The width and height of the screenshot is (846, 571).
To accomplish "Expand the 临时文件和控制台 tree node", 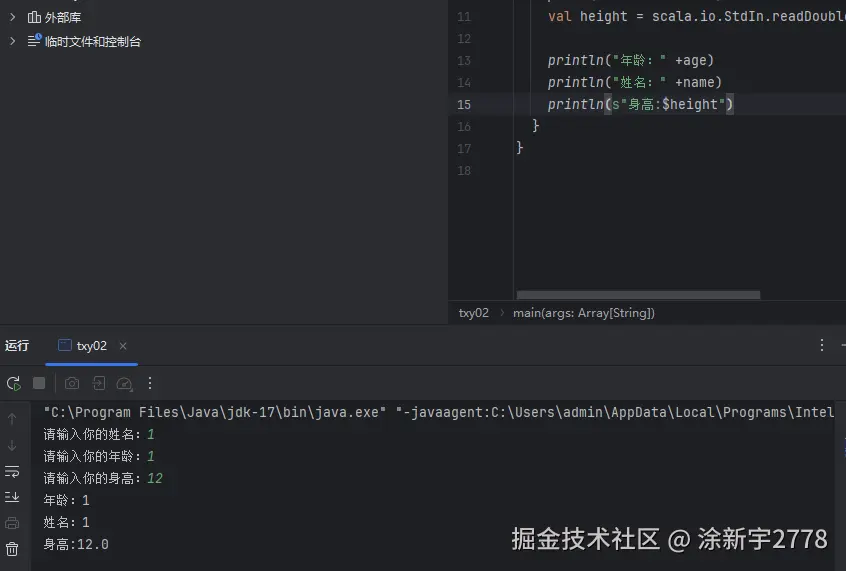I will pos(12,41).
